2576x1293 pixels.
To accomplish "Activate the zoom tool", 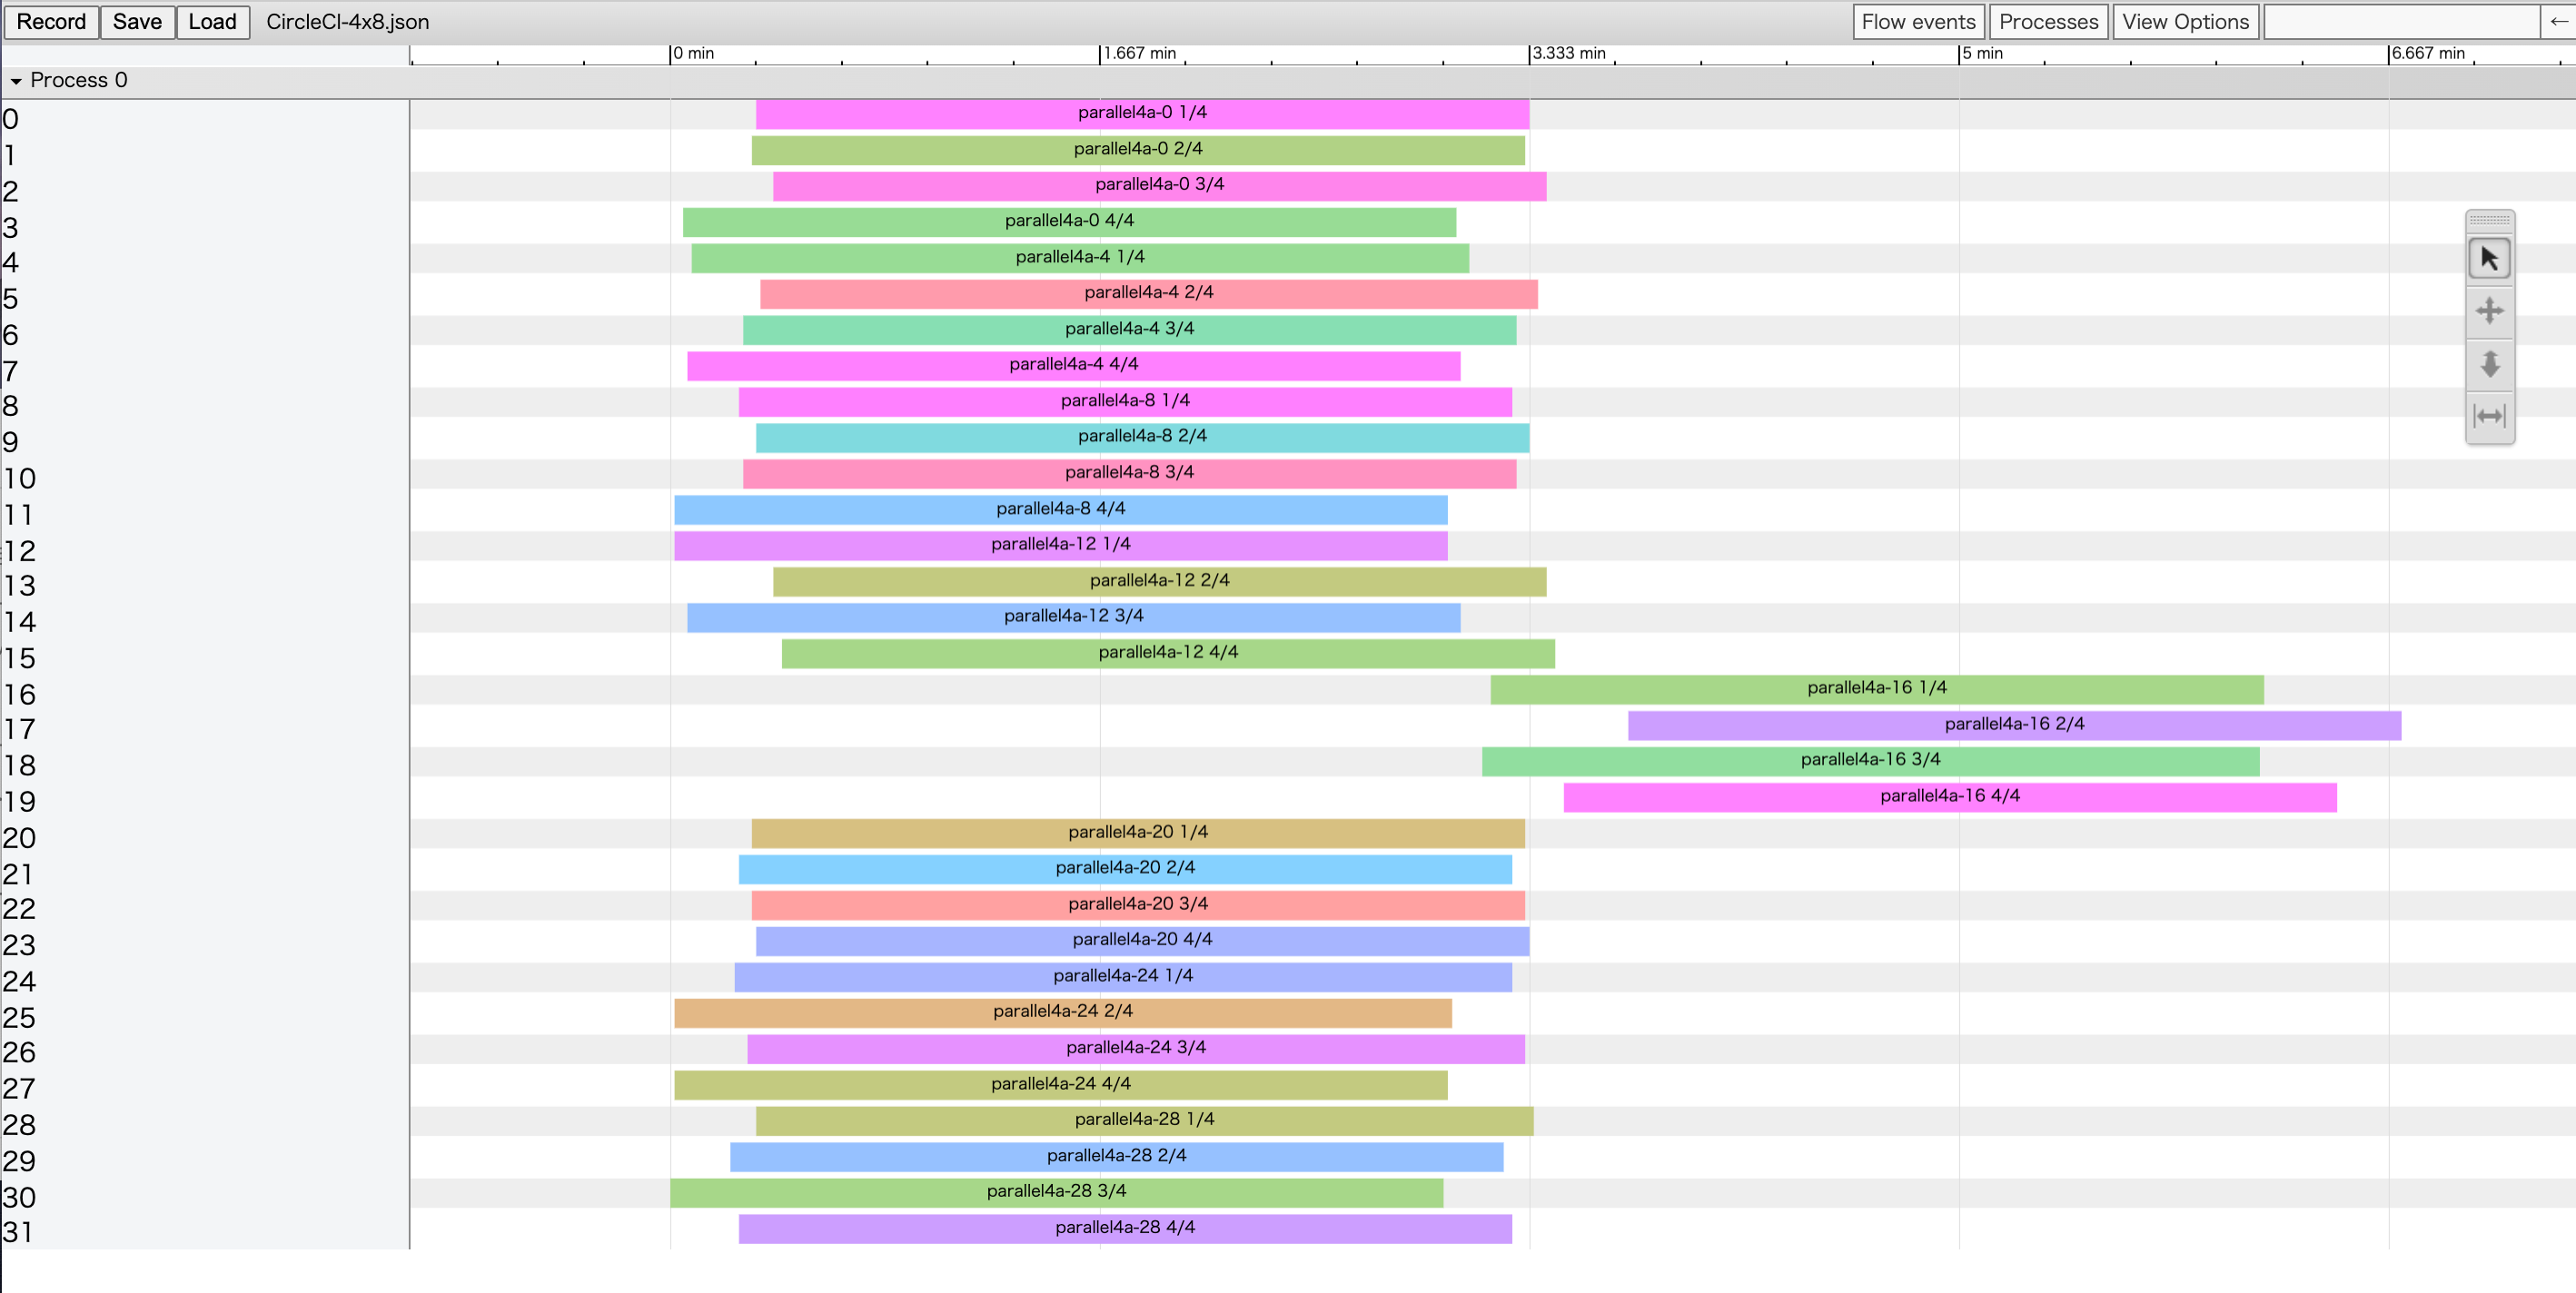I will tap(2489, 363).
